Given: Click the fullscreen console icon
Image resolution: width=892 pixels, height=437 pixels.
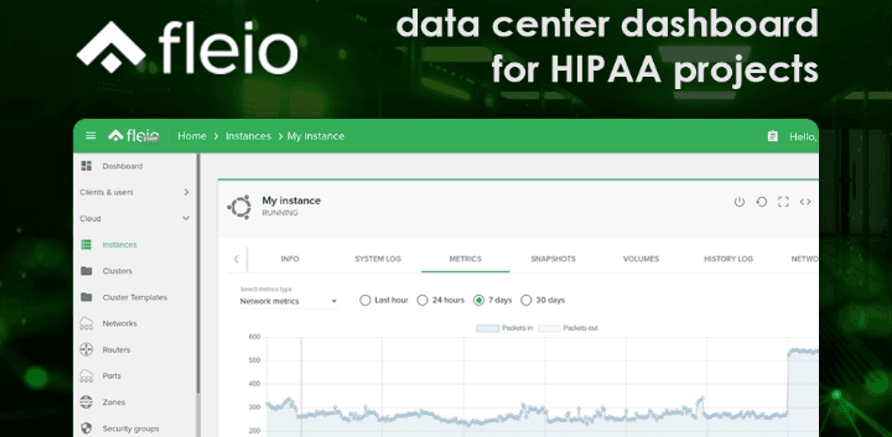Looking at the screenshot, I should click(x=783, y=202).
